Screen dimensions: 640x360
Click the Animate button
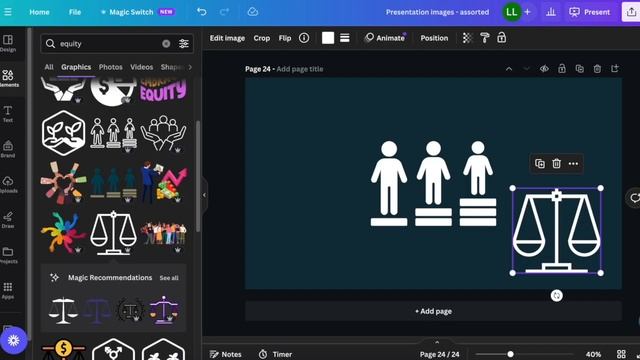pos(385,38)
